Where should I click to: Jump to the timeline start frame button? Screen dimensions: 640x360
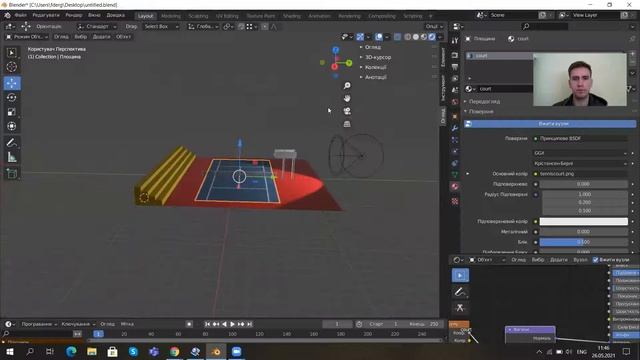click(207, 324)
